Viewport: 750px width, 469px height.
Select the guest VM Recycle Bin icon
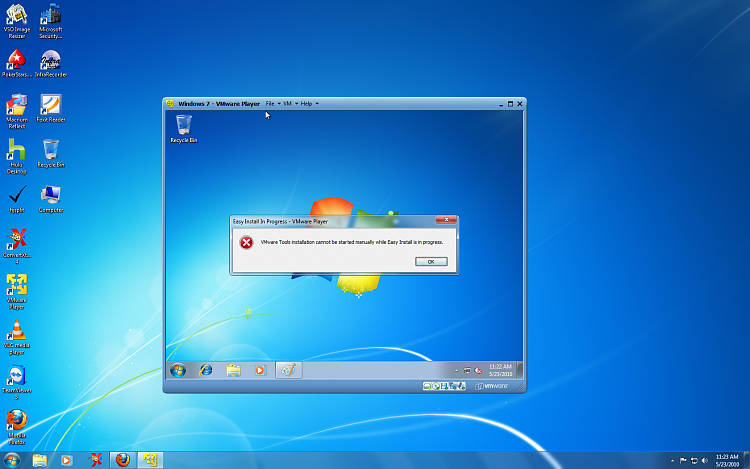pyautogui.click(x=184, y=129)
